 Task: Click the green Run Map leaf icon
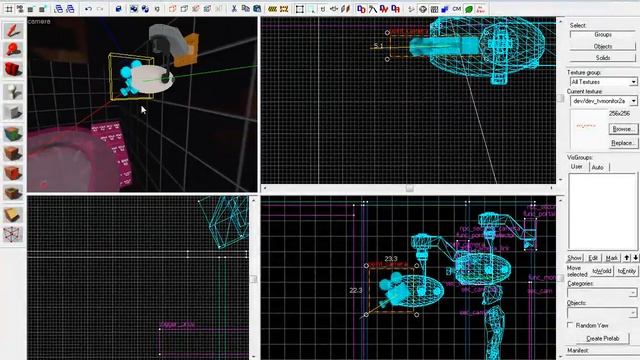(x=469, y=9)
